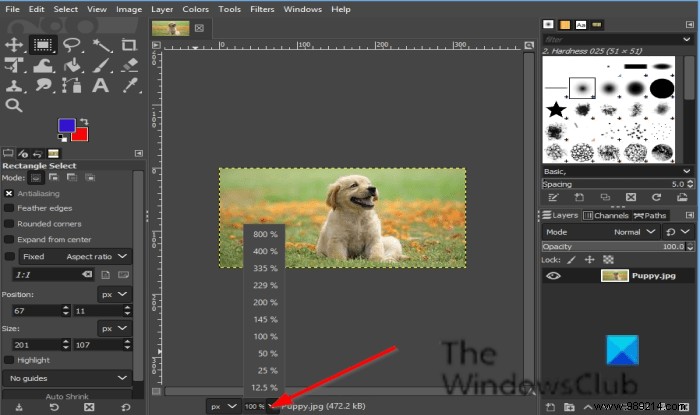Open the status bar px unit dropdown
Viewport: 700px width, 415px height.
pos(223,406)
